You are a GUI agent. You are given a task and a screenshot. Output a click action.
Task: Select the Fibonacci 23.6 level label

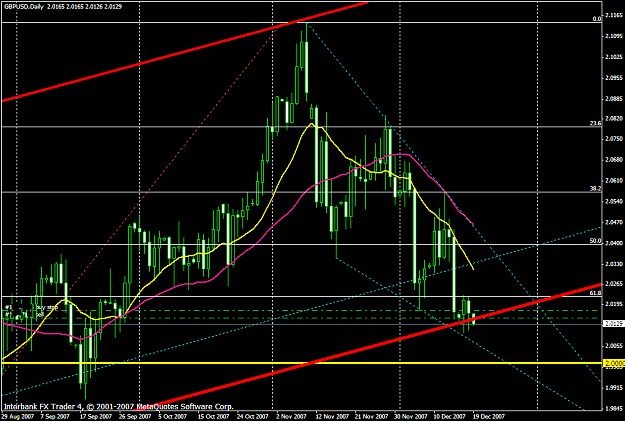[x=596, y=124]
